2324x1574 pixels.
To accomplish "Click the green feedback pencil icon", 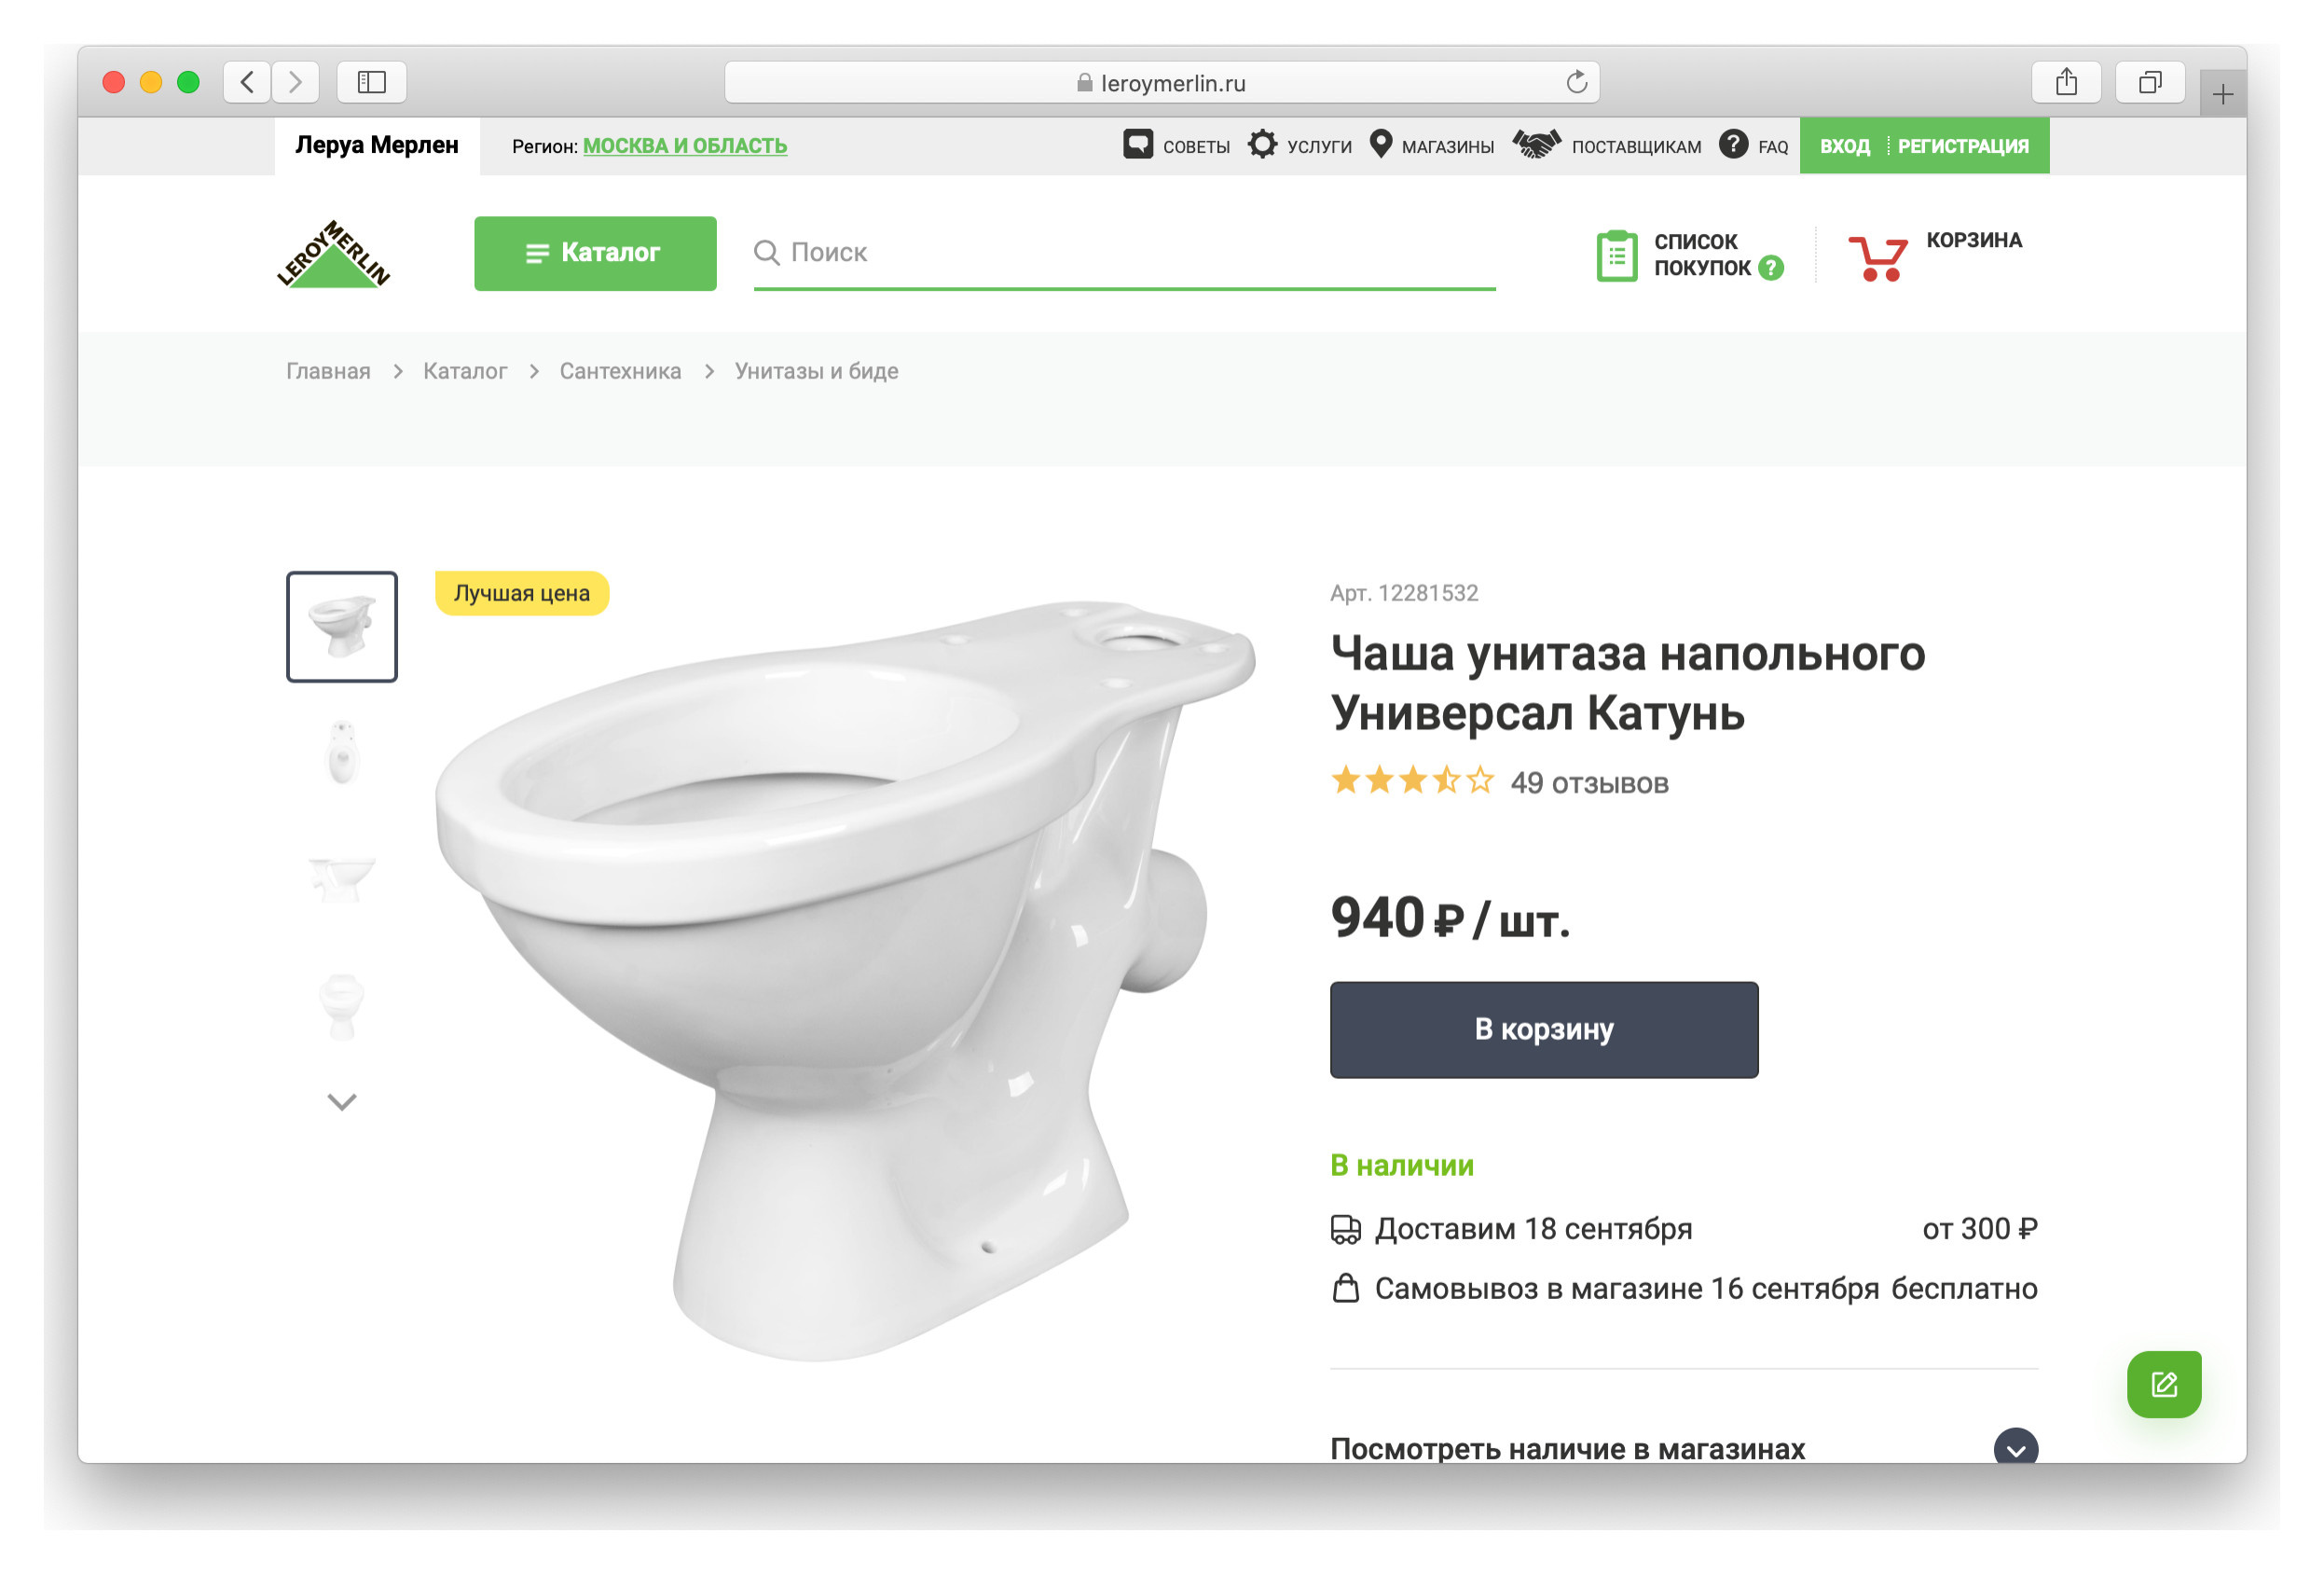I will 2163,1385.
